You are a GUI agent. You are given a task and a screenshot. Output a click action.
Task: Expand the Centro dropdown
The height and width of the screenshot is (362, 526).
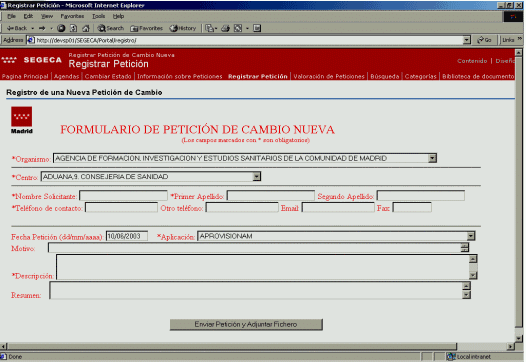pyautogui.click(x=257, y=176)
